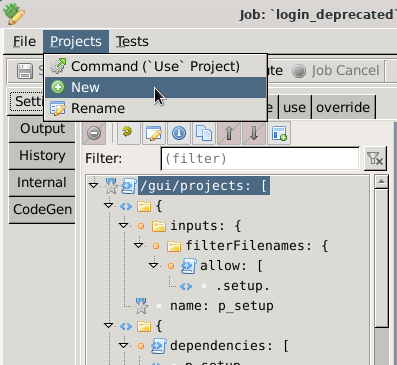Collapse the dependencies tree node
397x365 pixels.
pyautogui.click(x=123, y=345)
